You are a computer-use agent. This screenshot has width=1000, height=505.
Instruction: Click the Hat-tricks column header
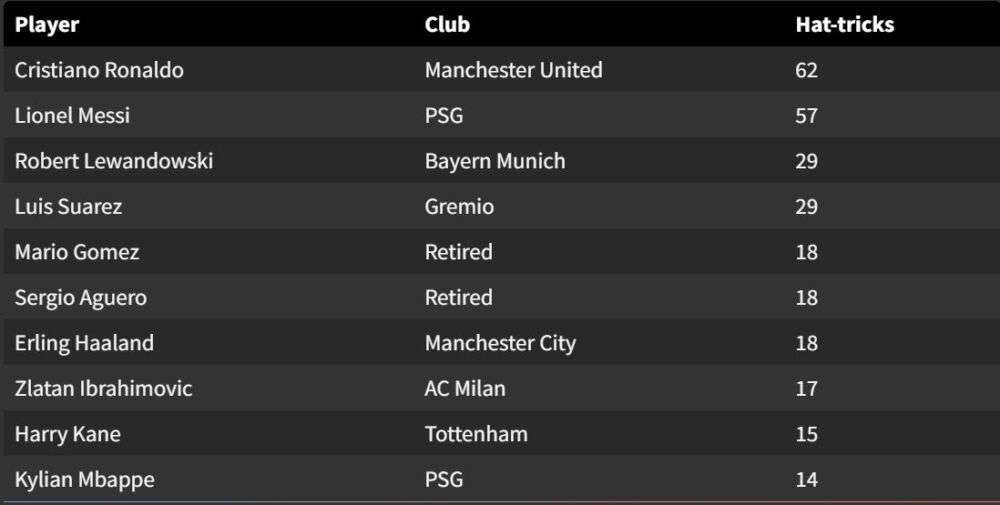pyautogui.click(x=844, y=25)
